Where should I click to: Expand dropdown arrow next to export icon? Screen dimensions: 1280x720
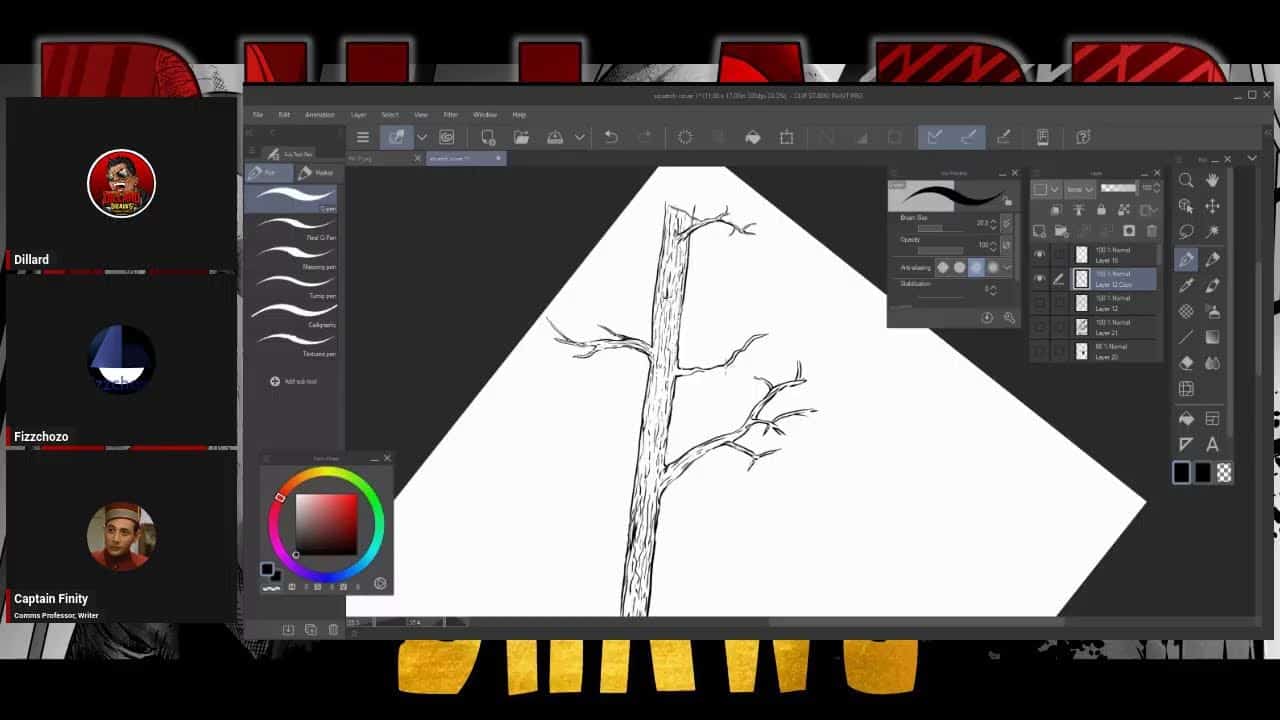pos(579,137)
